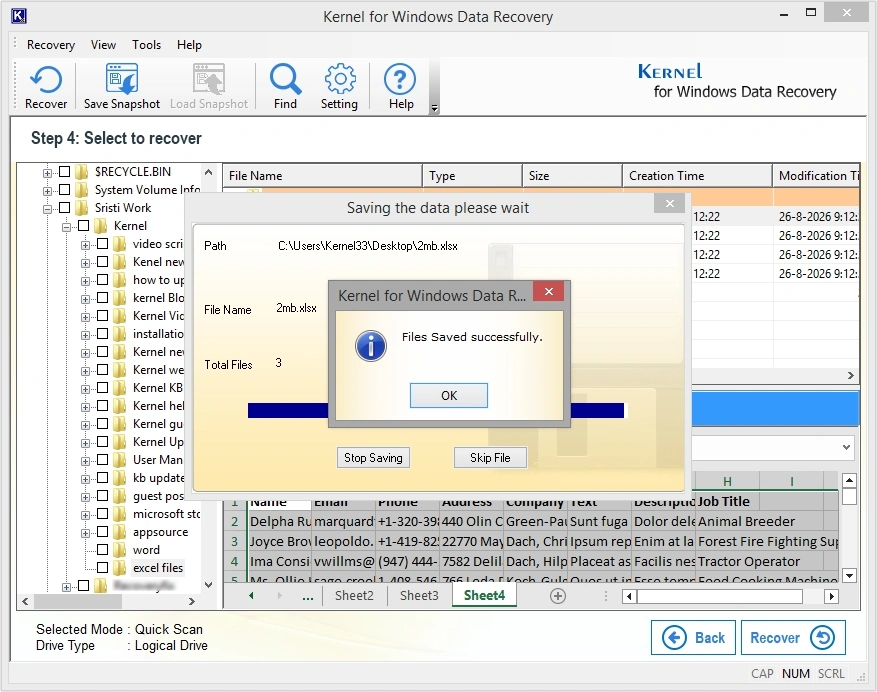
Task: Click the appsource folder icon
Action: 120,531
